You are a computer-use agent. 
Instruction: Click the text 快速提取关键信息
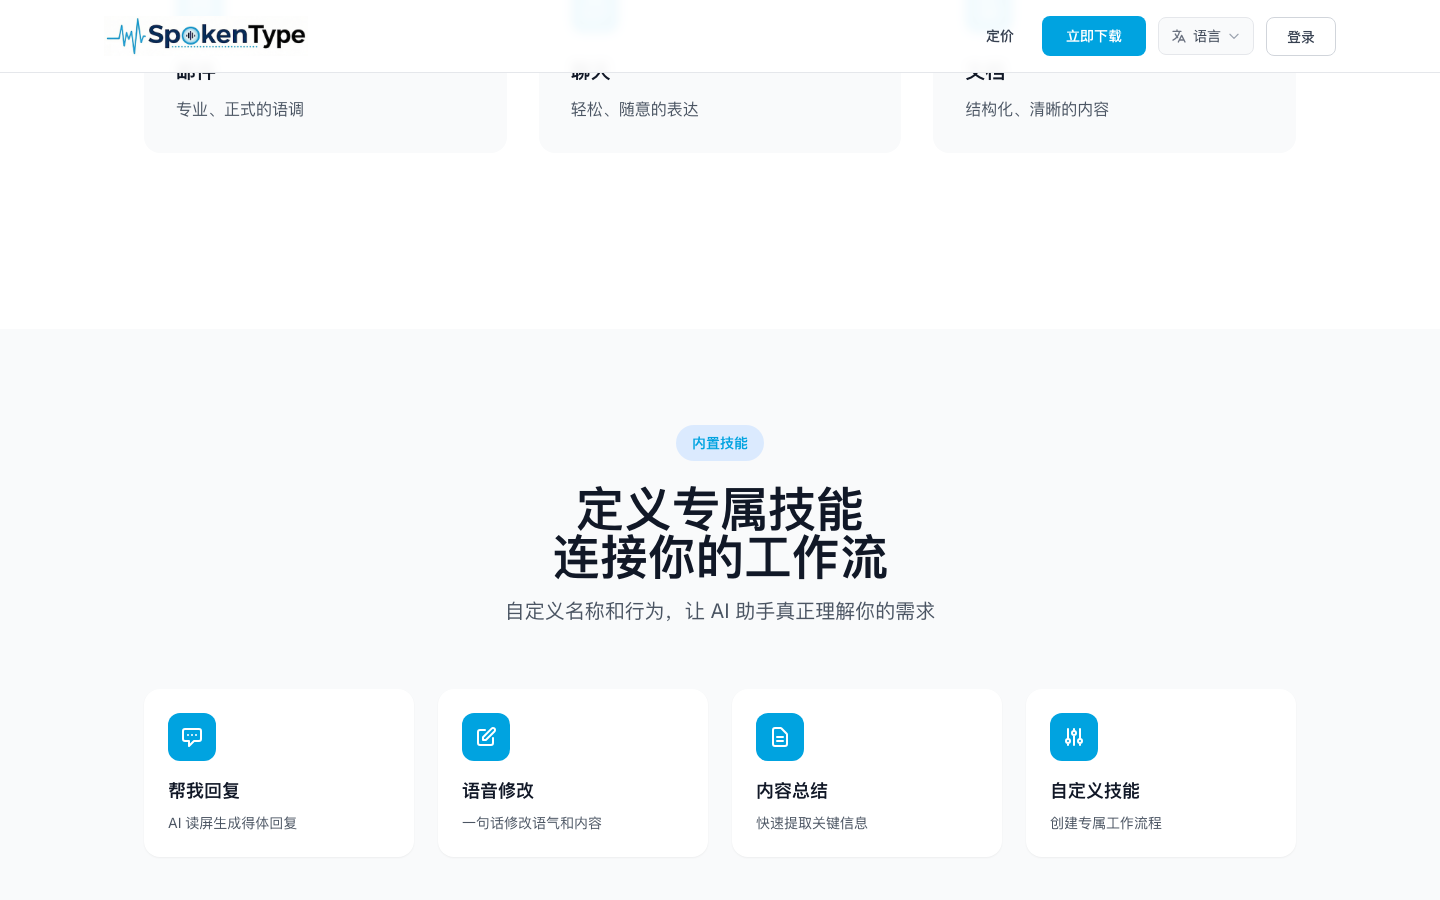tap(812, 823)
